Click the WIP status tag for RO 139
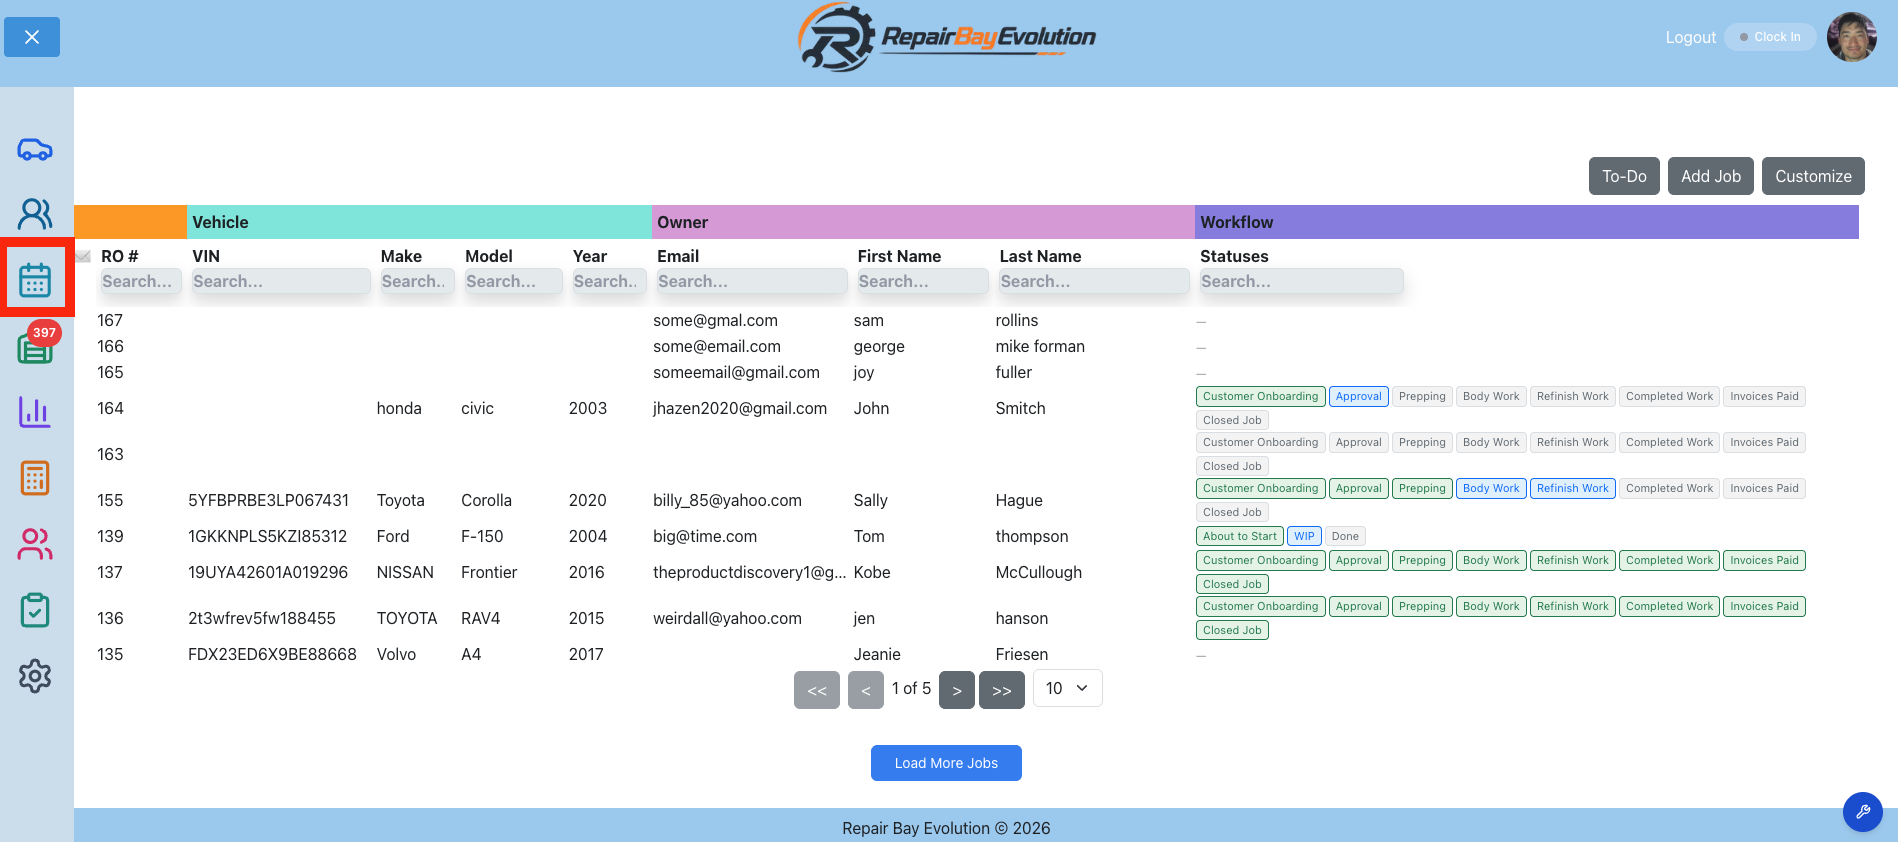 point(1304,536)
